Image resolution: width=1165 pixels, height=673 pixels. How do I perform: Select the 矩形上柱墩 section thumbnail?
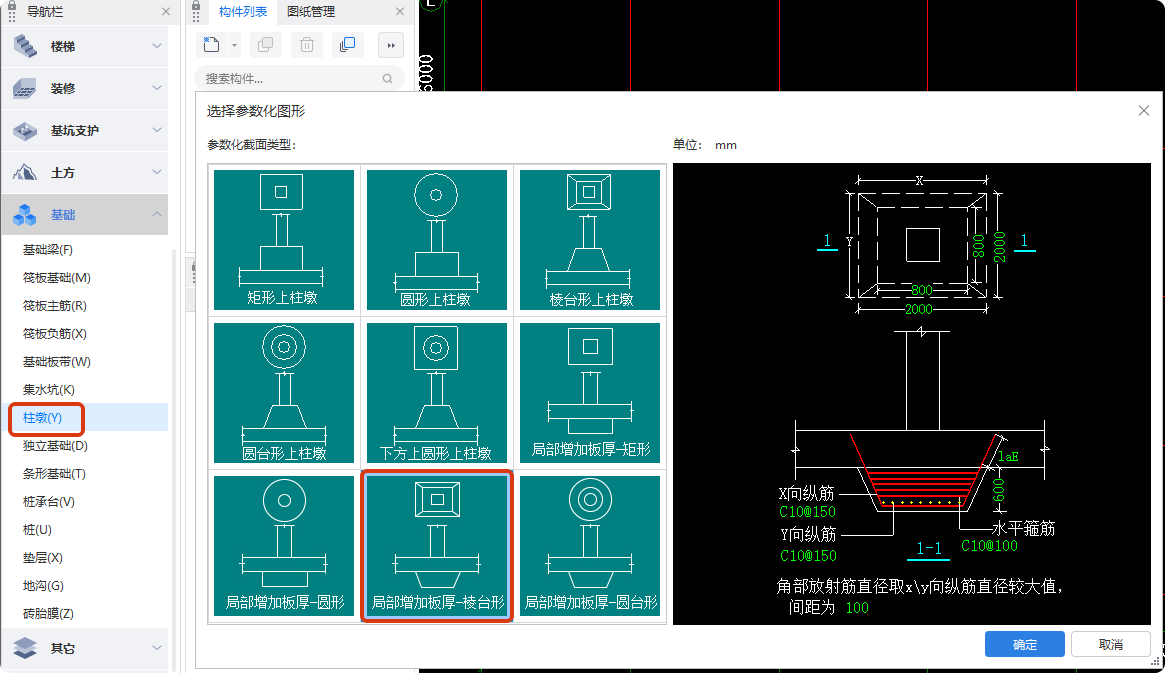[x=284, y=240]
